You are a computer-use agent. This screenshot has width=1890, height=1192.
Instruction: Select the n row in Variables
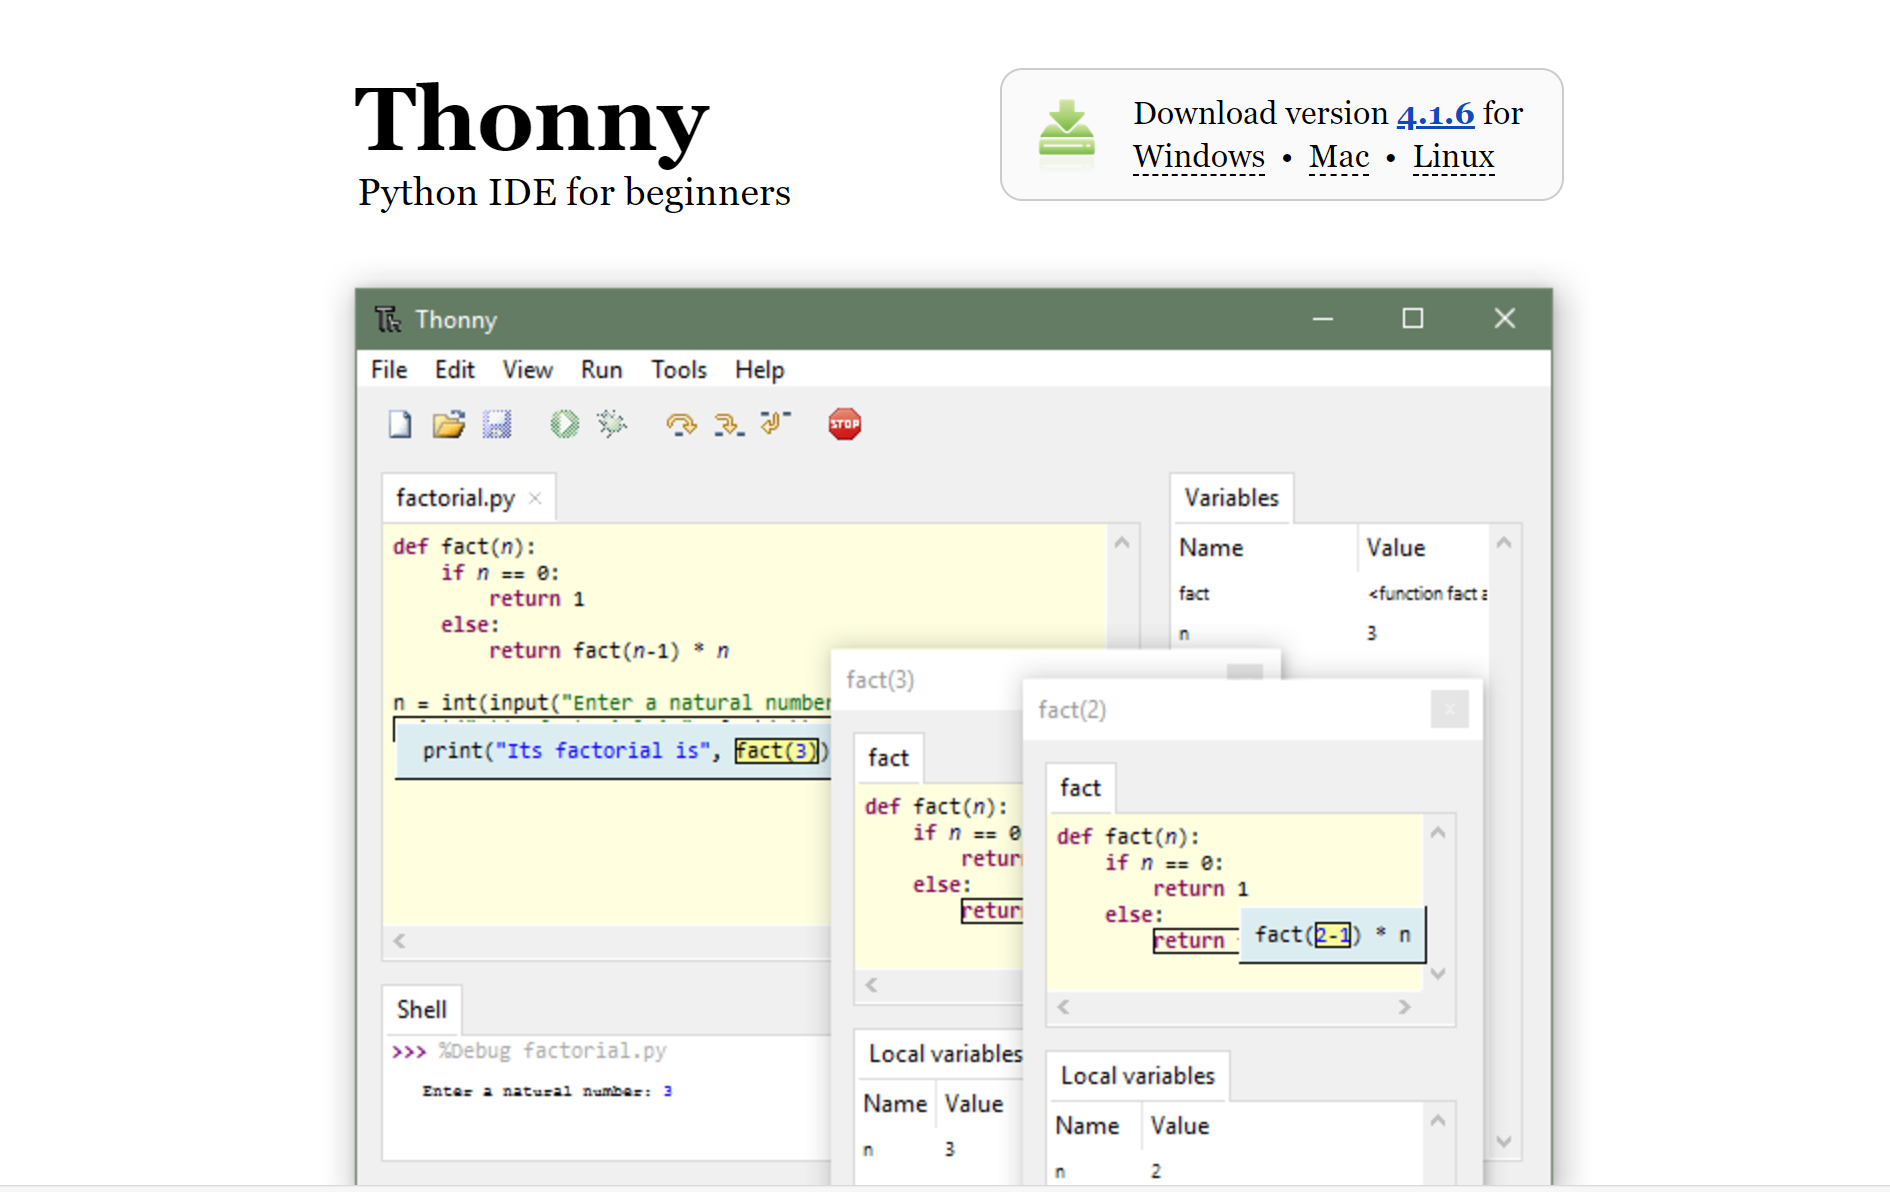(1332, 634)
